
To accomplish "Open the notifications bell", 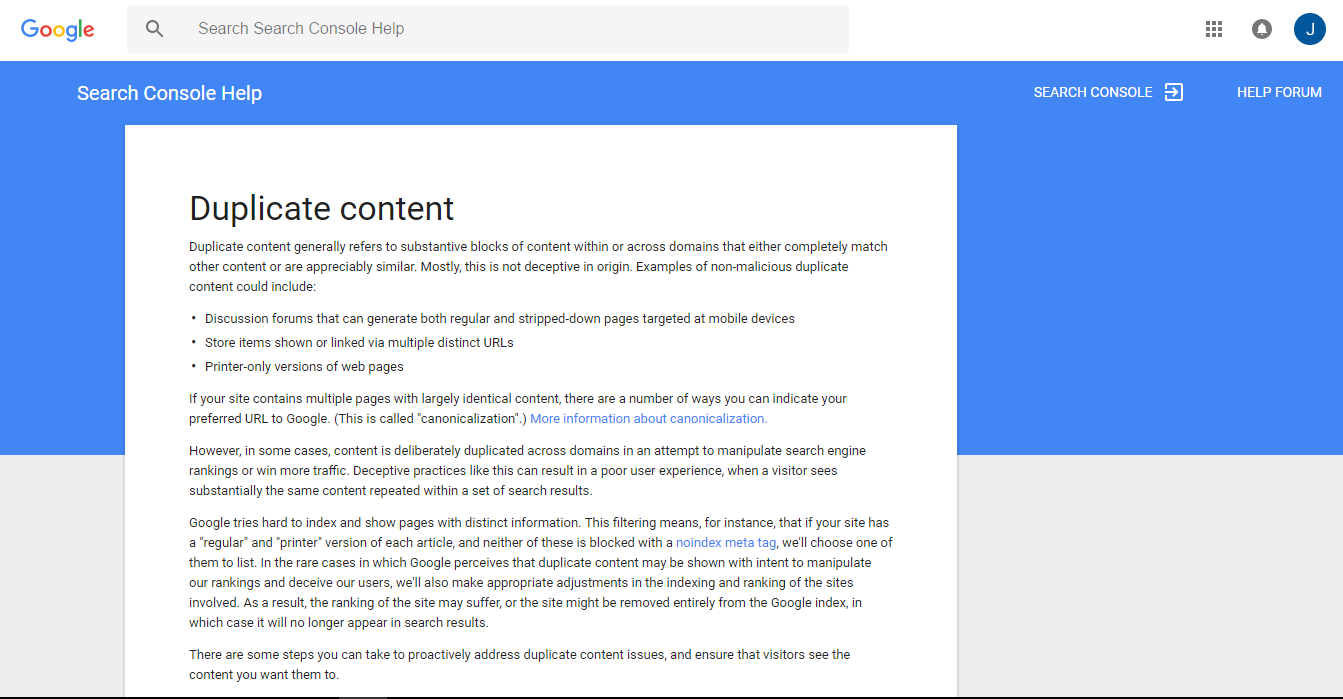I will point(1262,29).
